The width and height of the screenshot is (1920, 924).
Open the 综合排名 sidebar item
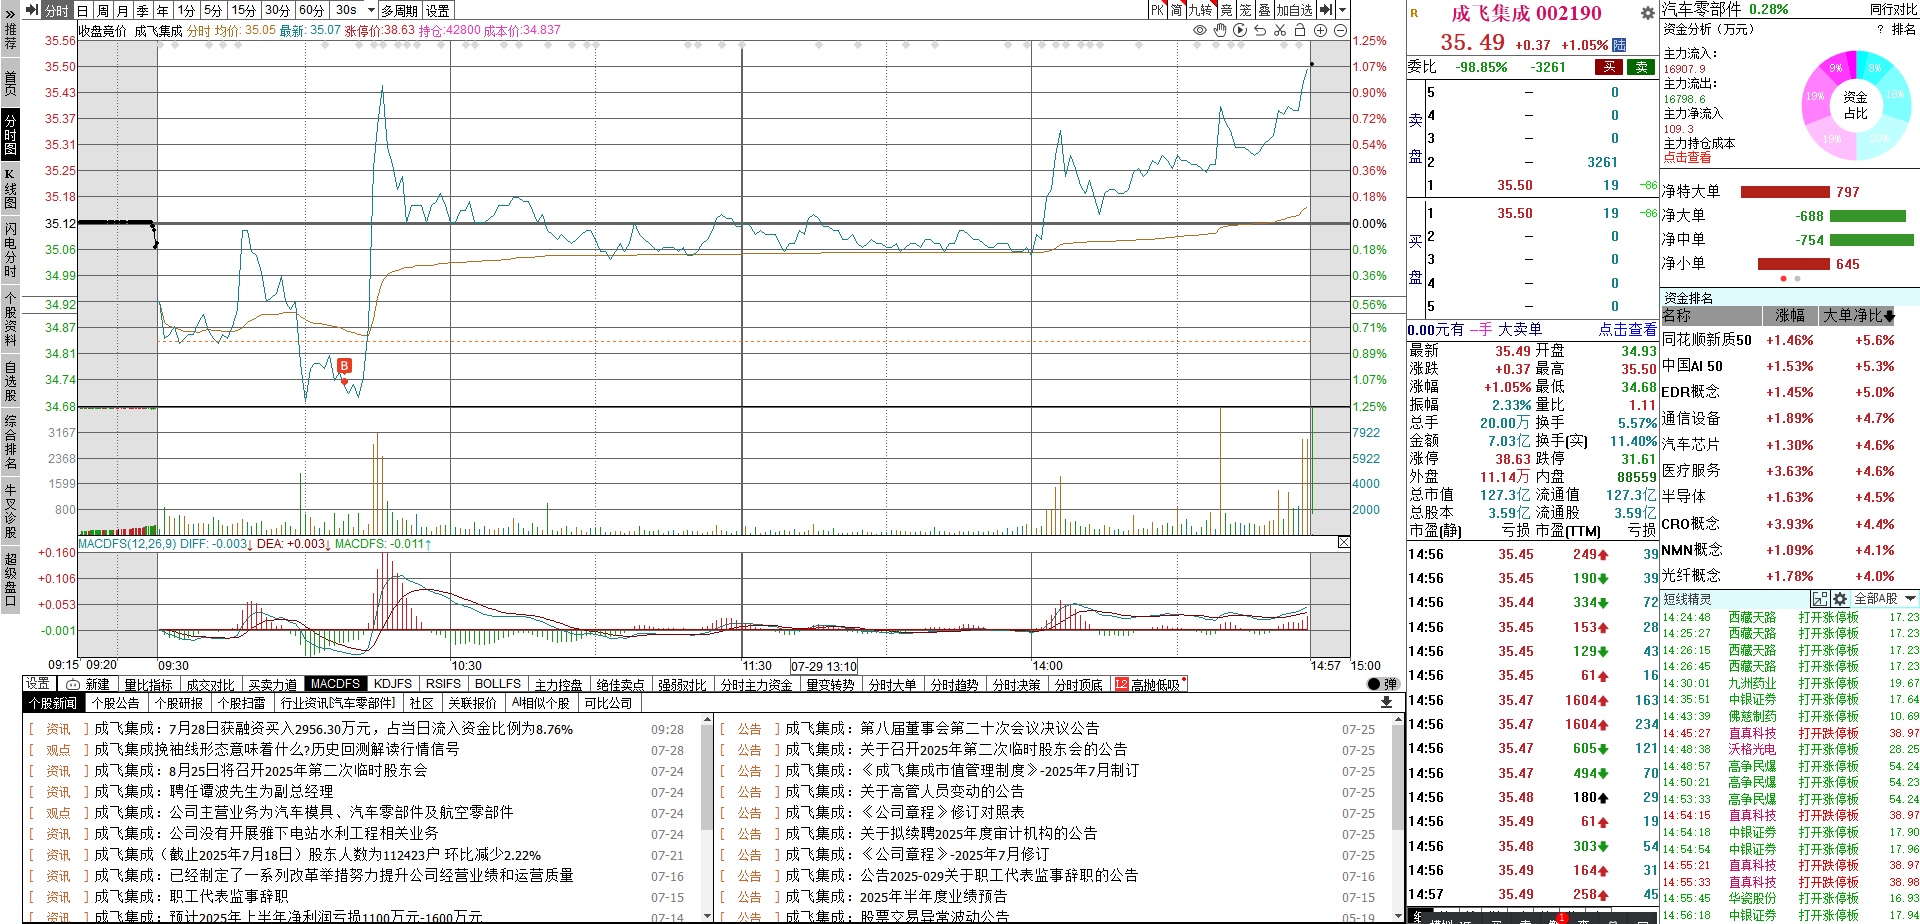pyautogui.click(x=10, y=441)
